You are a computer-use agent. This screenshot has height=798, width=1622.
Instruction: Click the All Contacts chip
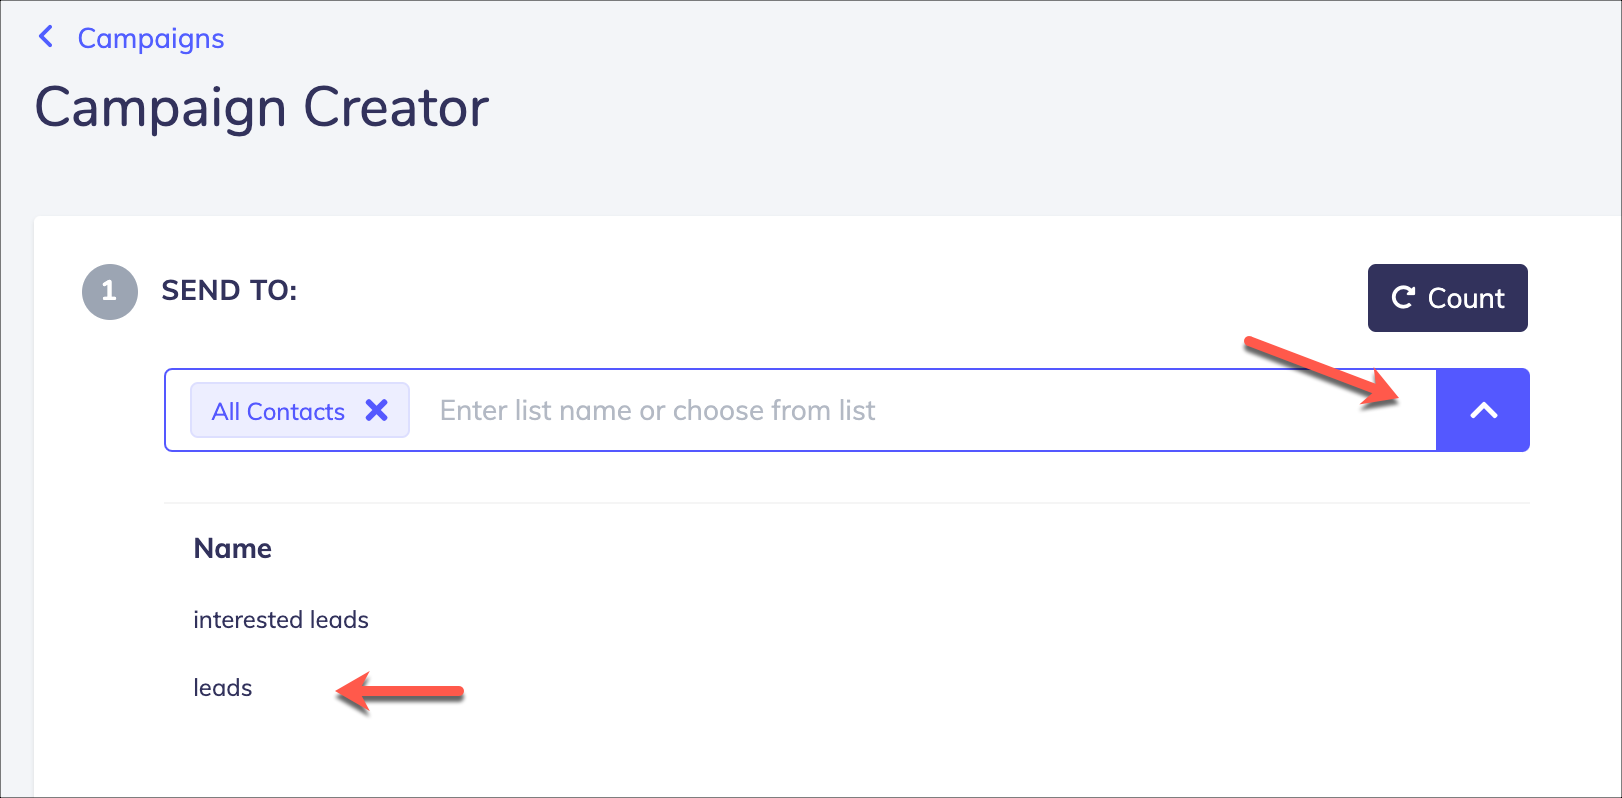300,410
